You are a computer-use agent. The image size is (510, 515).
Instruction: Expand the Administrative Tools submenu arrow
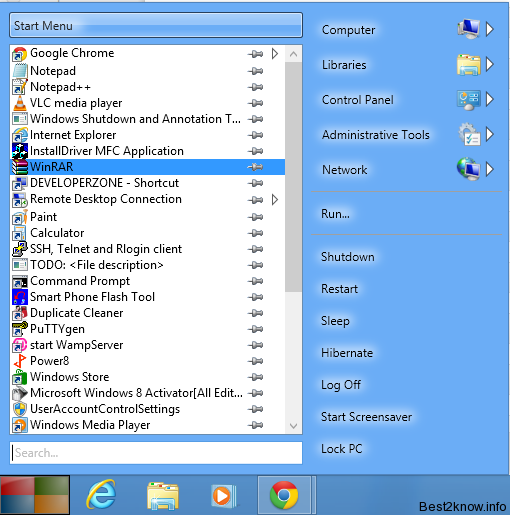489,134
